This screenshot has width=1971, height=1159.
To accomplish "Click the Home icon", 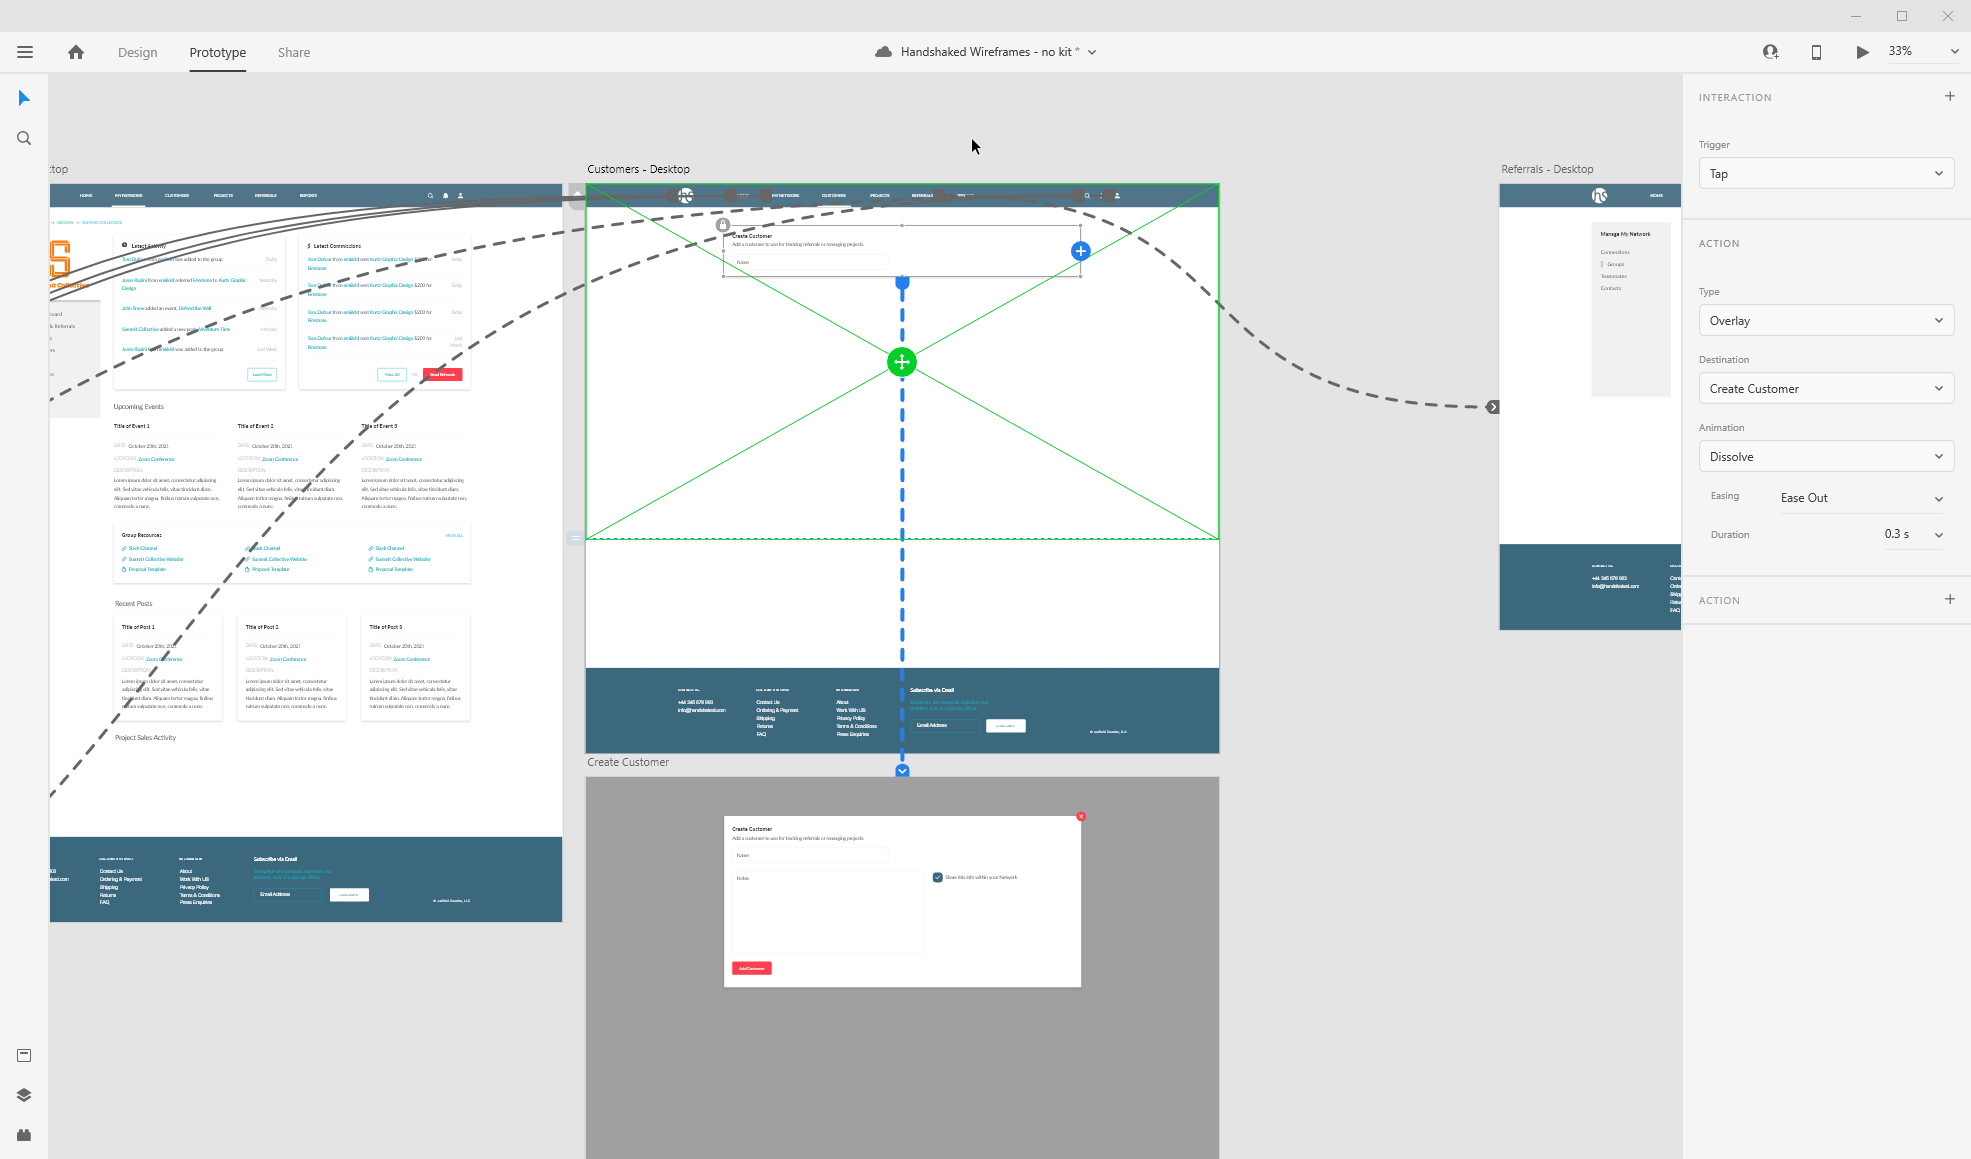I will pyautogui.click(x=76, y=52).
